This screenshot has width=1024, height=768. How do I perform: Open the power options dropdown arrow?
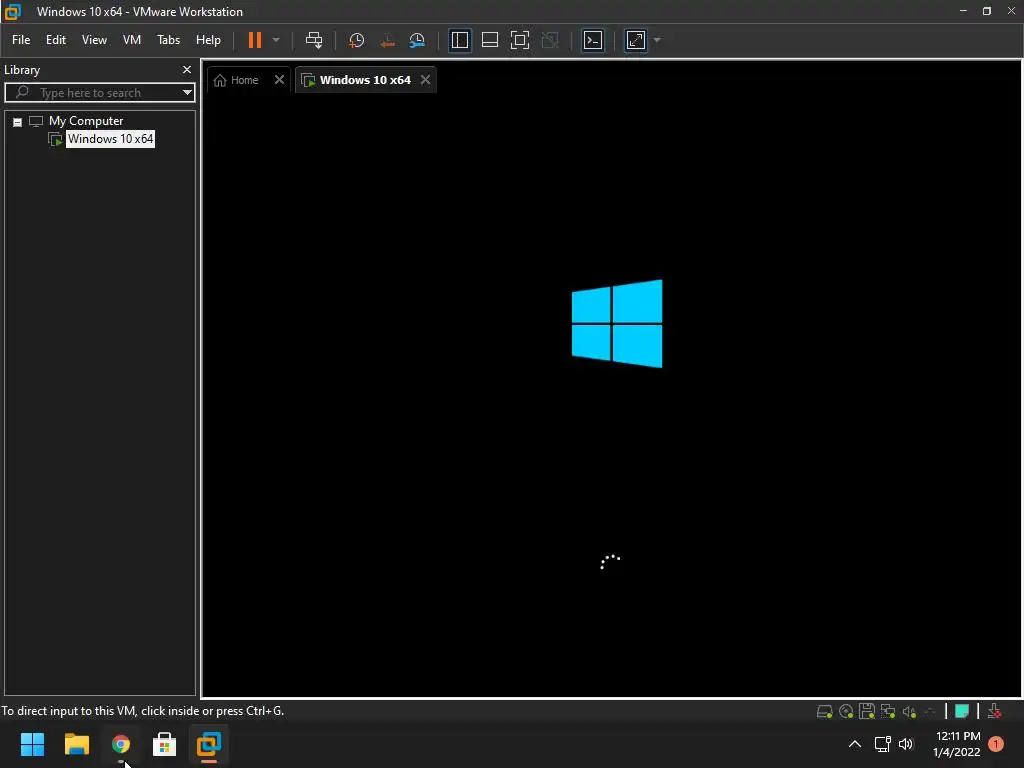[276, 40]
